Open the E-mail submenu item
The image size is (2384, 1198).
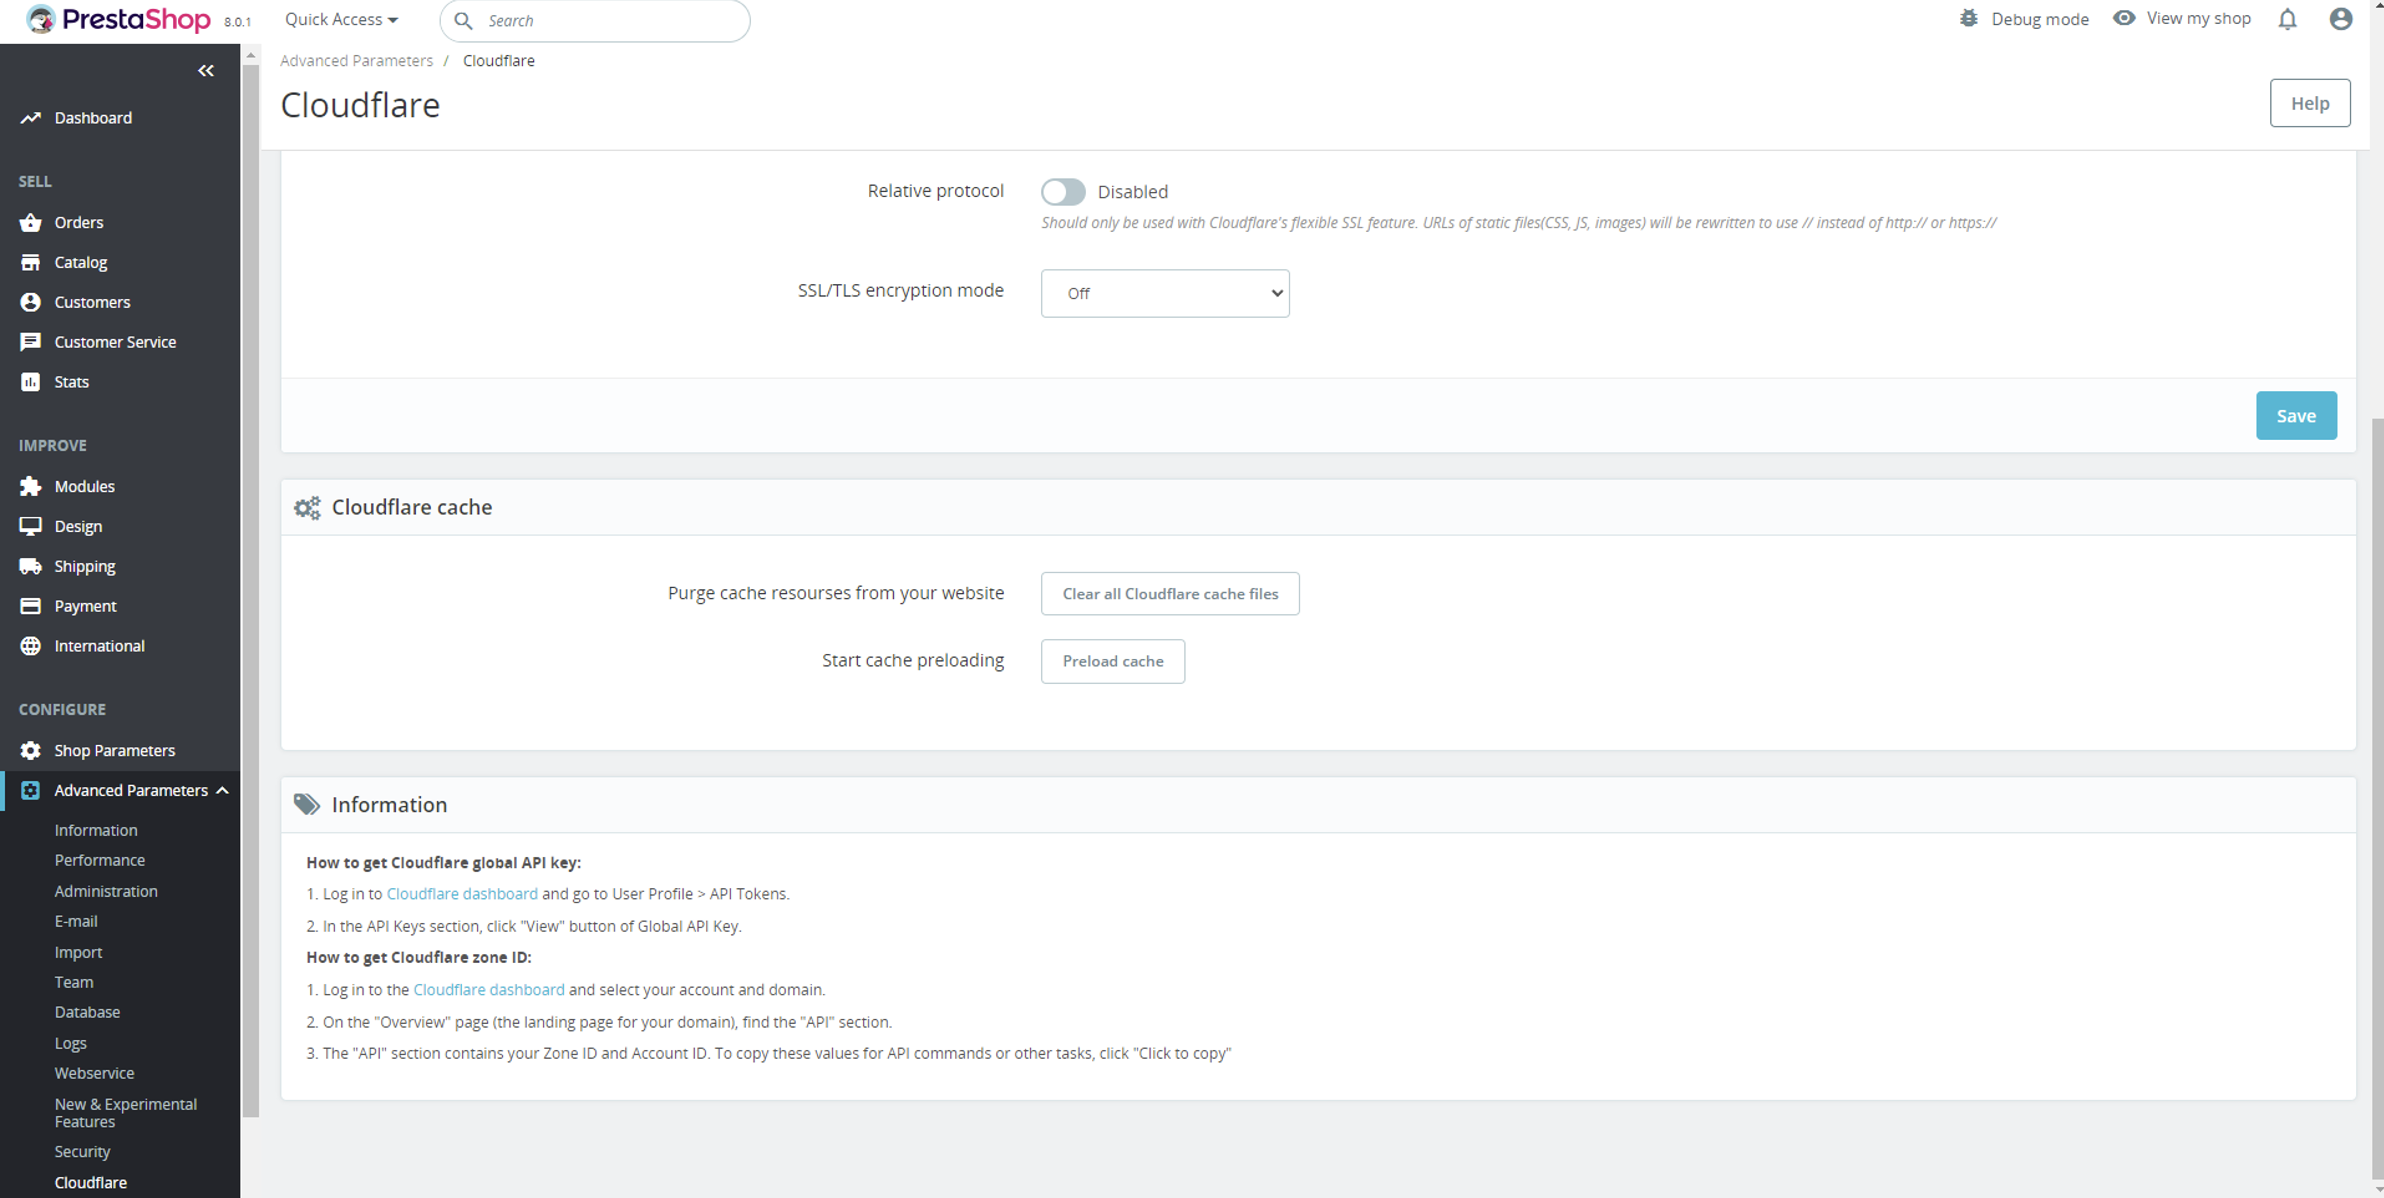tap(76, 921)
